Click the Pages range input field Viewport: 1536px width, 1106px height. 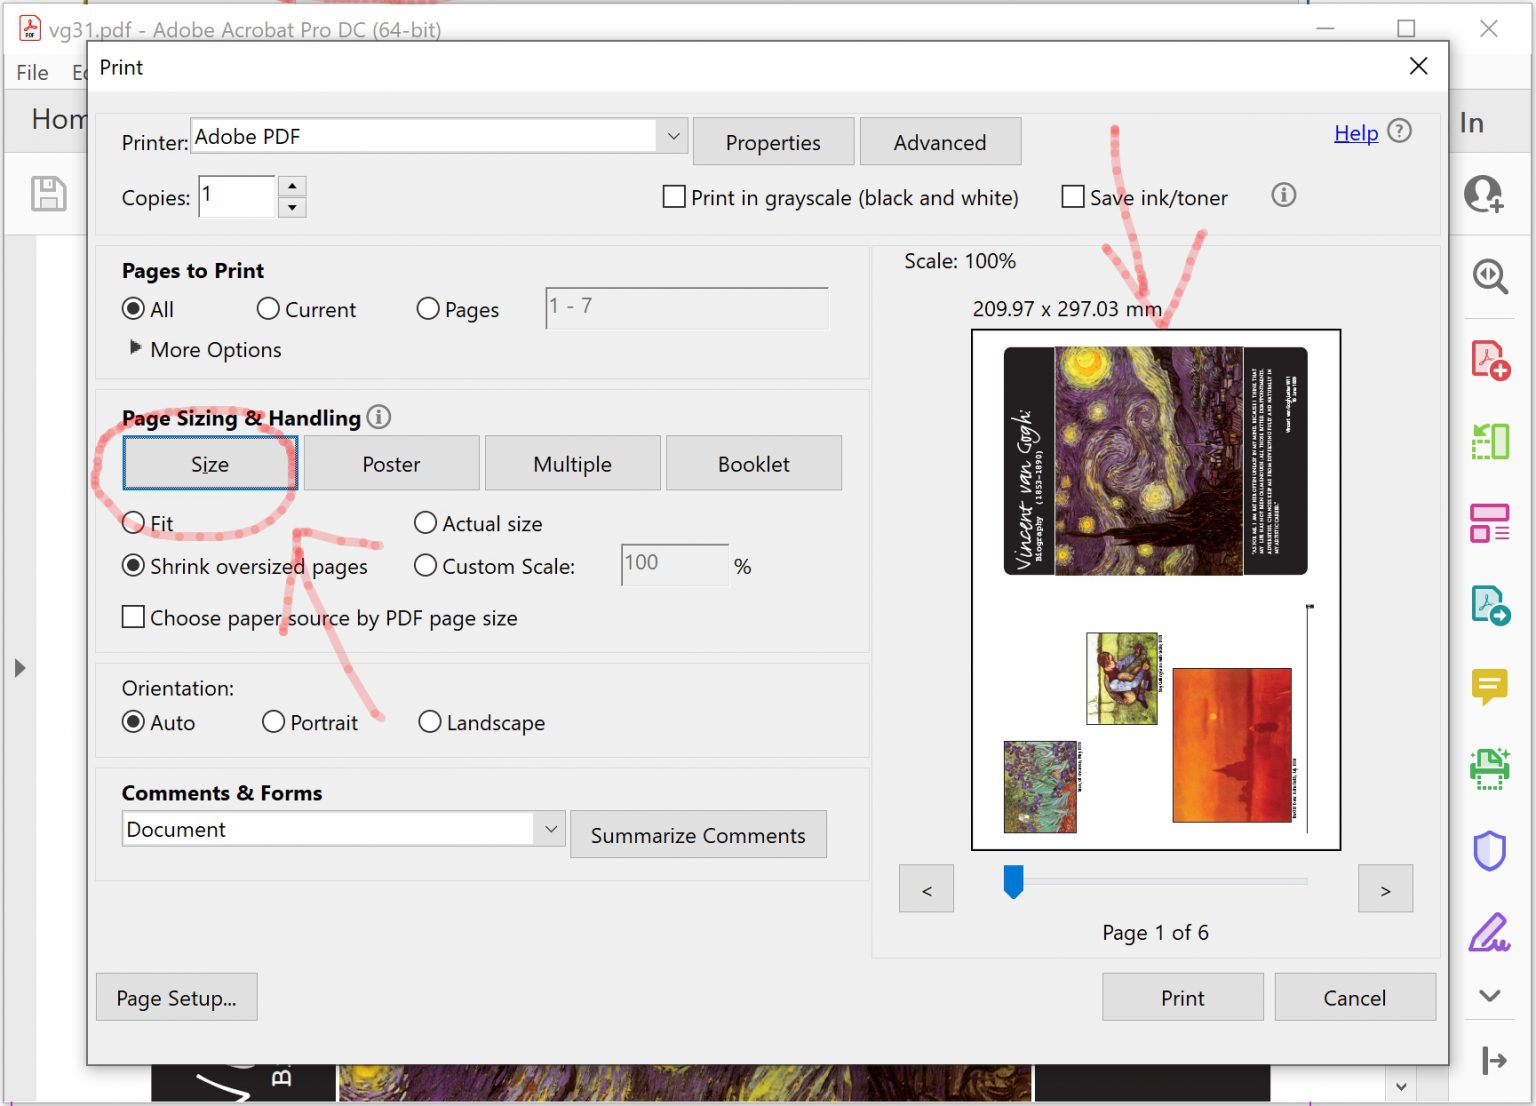coord(686,308)
